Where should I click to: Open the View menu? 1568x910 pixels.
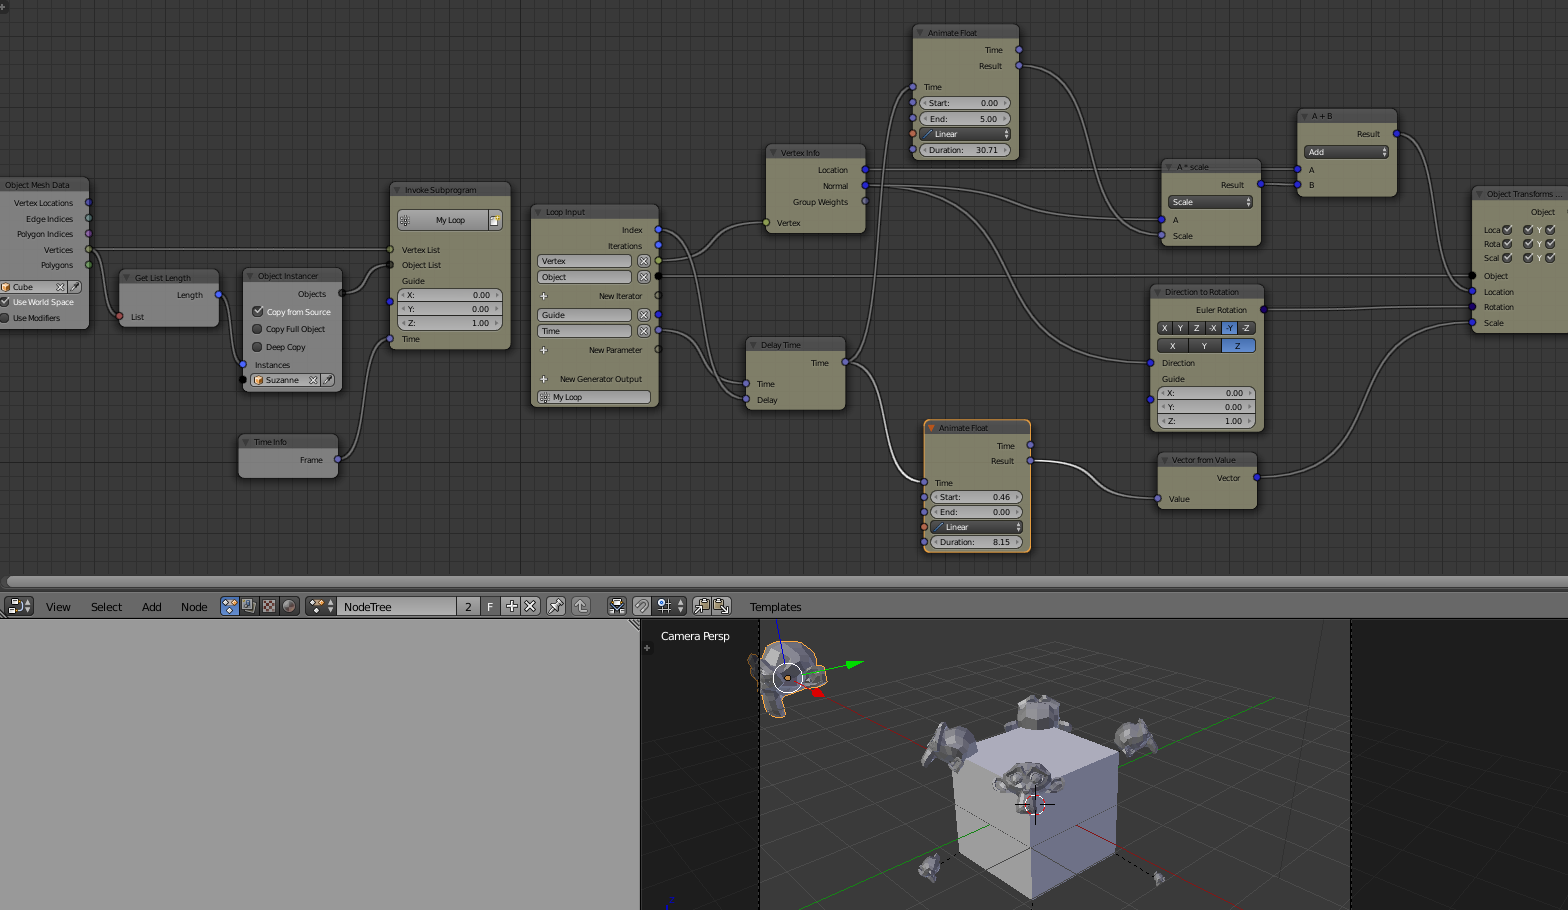(x=58, y=607)
